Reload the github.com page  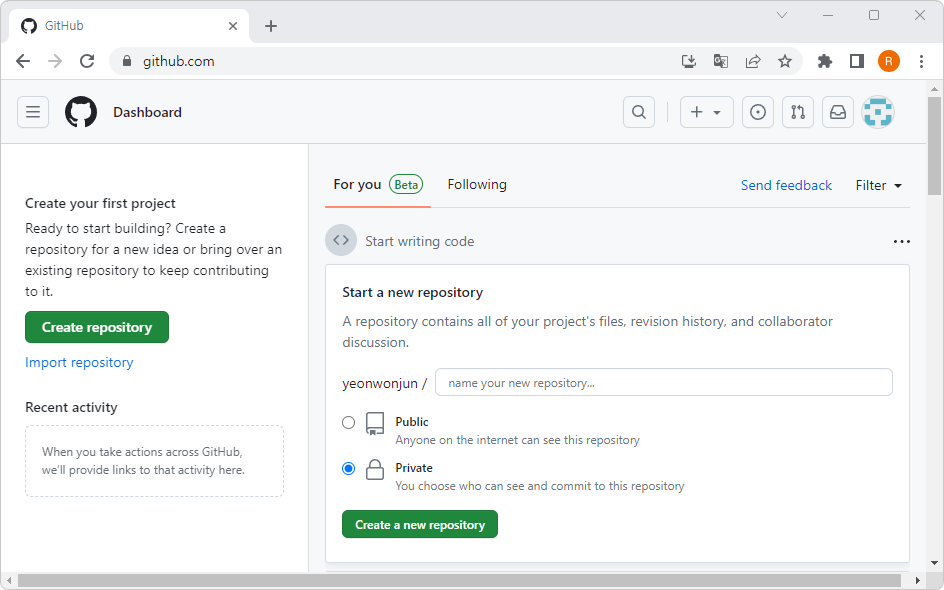coord(87,61)
